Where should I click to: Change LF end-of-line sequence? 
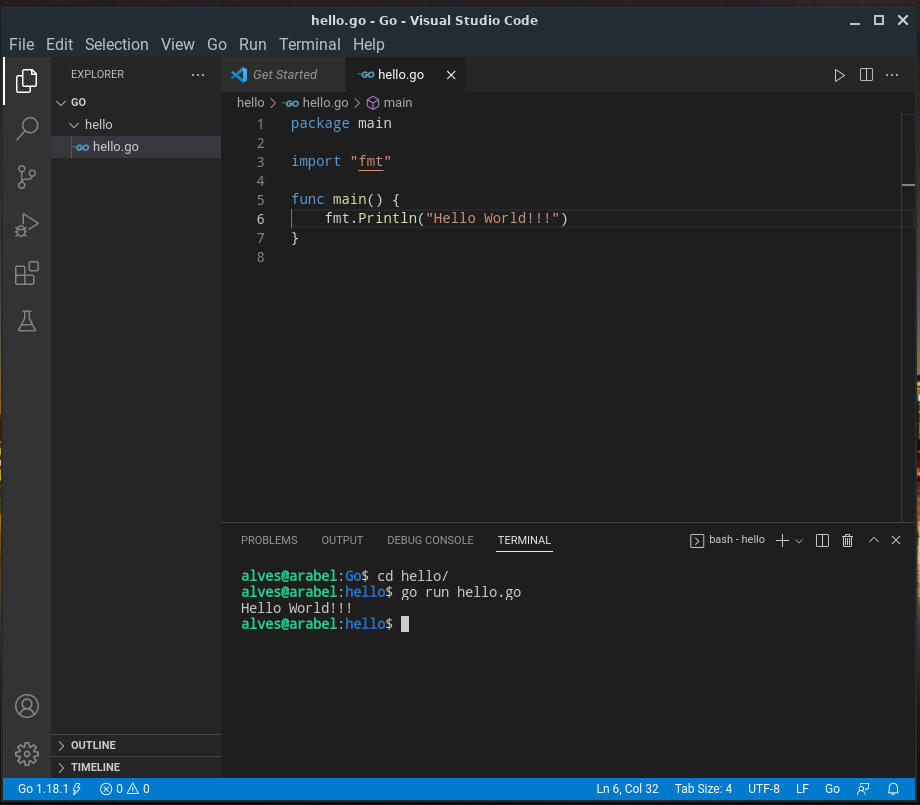(x=802, y=789)
